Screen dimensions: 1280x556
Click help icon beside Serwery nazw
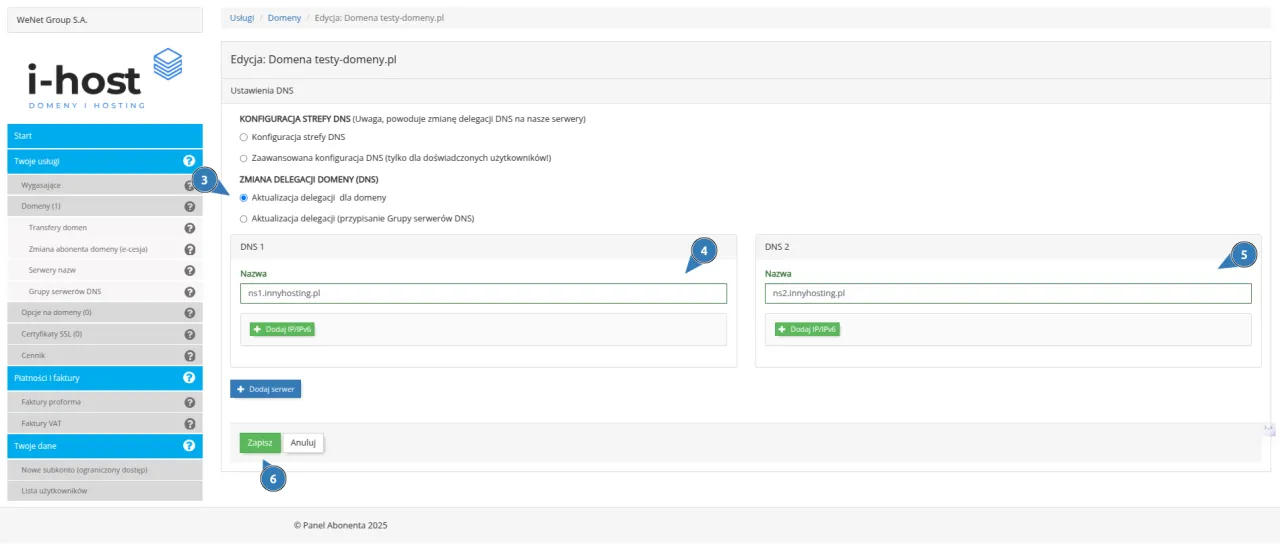point(190,270)
